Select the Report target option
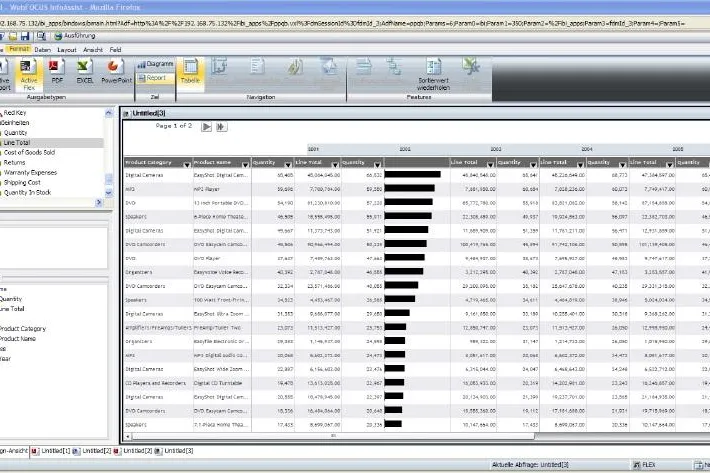This screenshot has height=473, width=710. click(155, 78)
